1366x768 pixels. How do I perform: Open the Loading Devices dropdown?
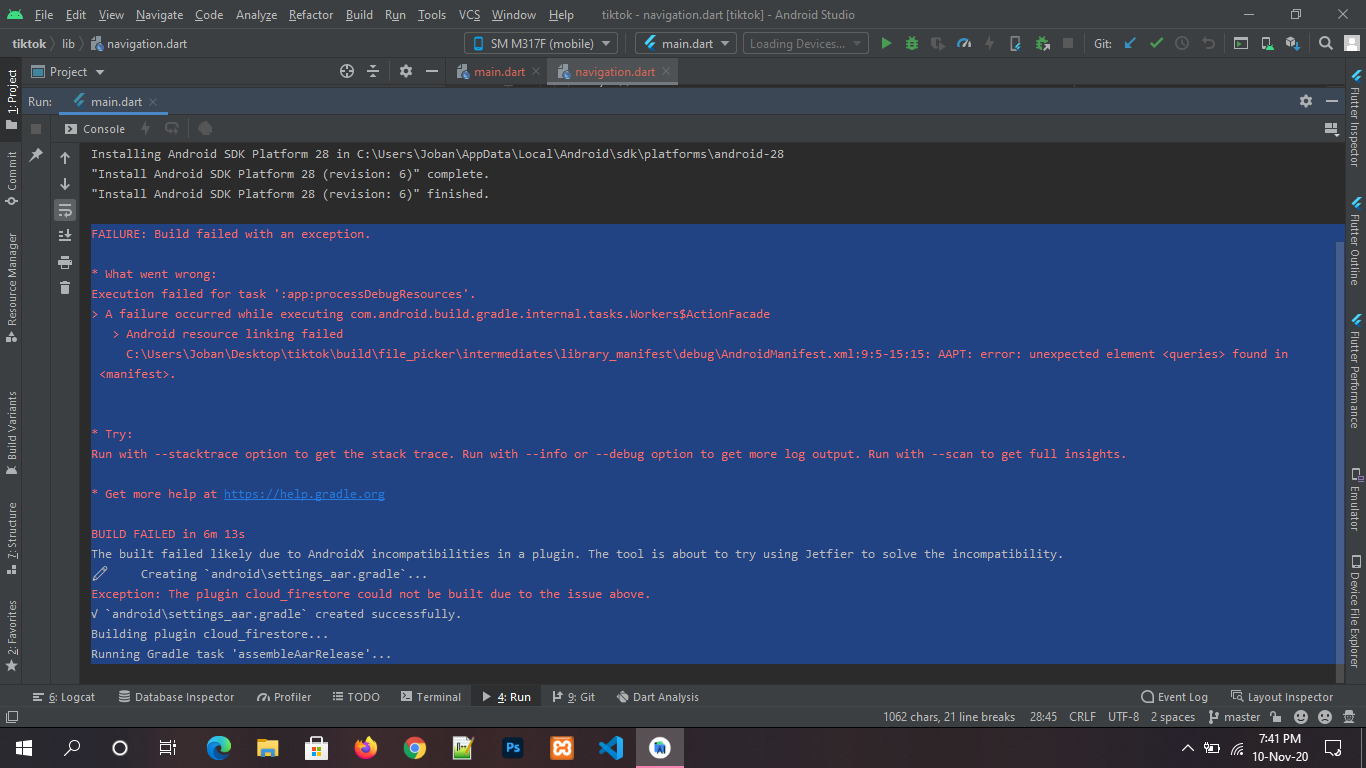click(806, 43)
